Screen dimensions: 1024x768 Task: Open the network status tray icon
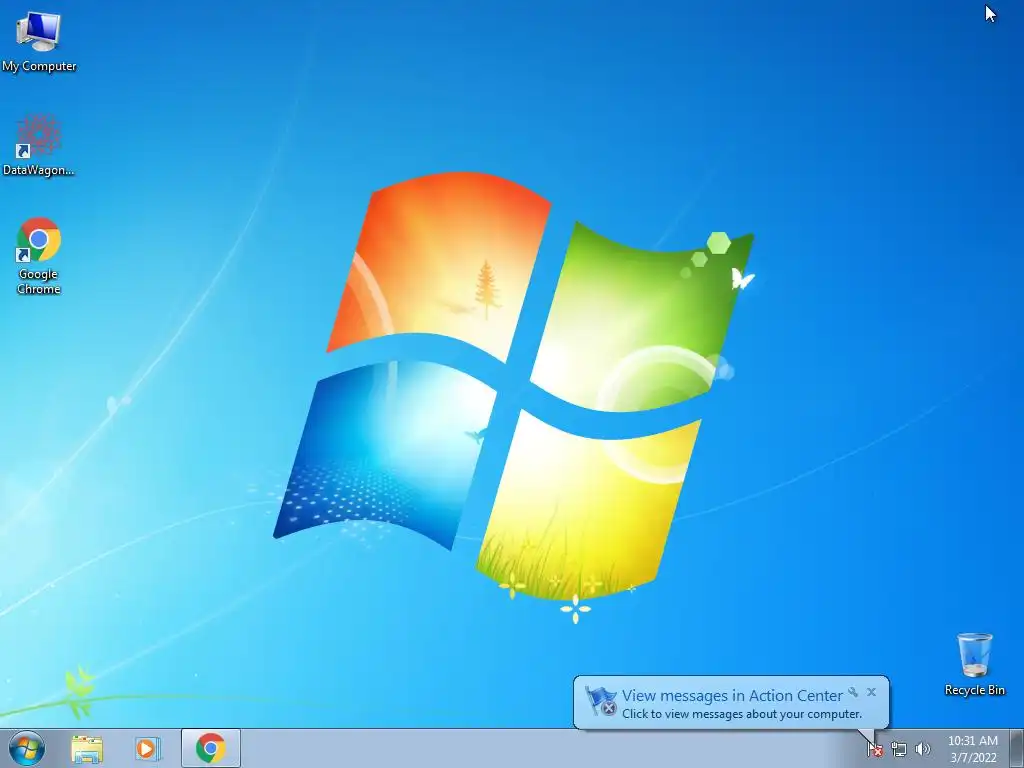click(x=899, y=749)
